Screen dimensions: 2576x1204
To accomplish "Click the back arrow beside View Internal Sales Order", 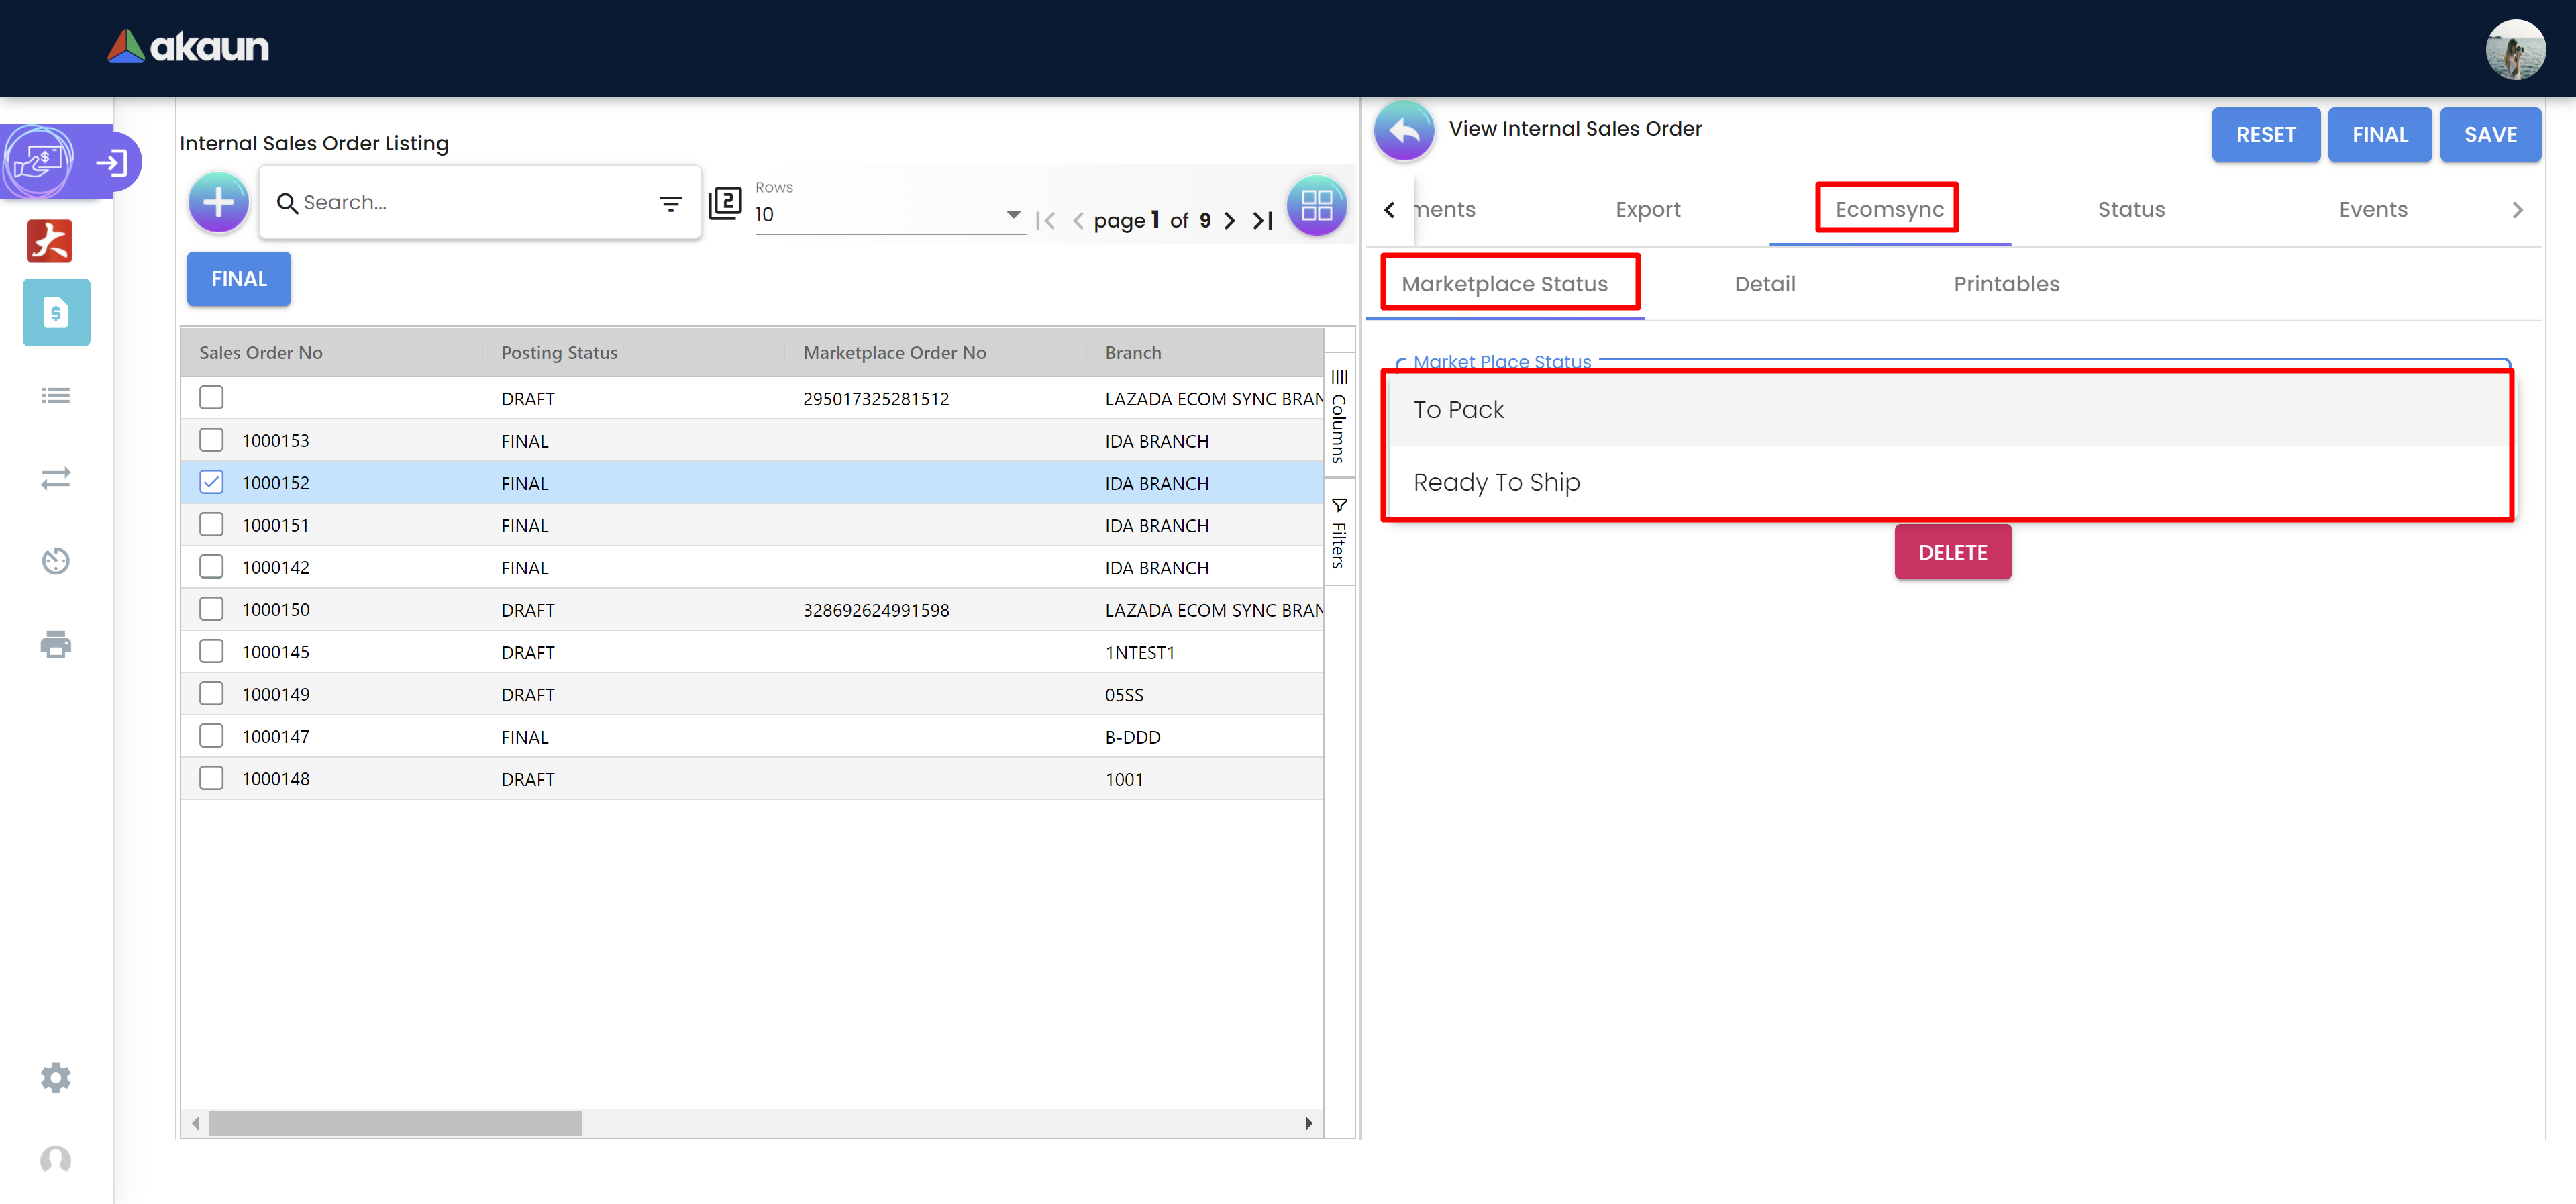I will coord(1403,130).
